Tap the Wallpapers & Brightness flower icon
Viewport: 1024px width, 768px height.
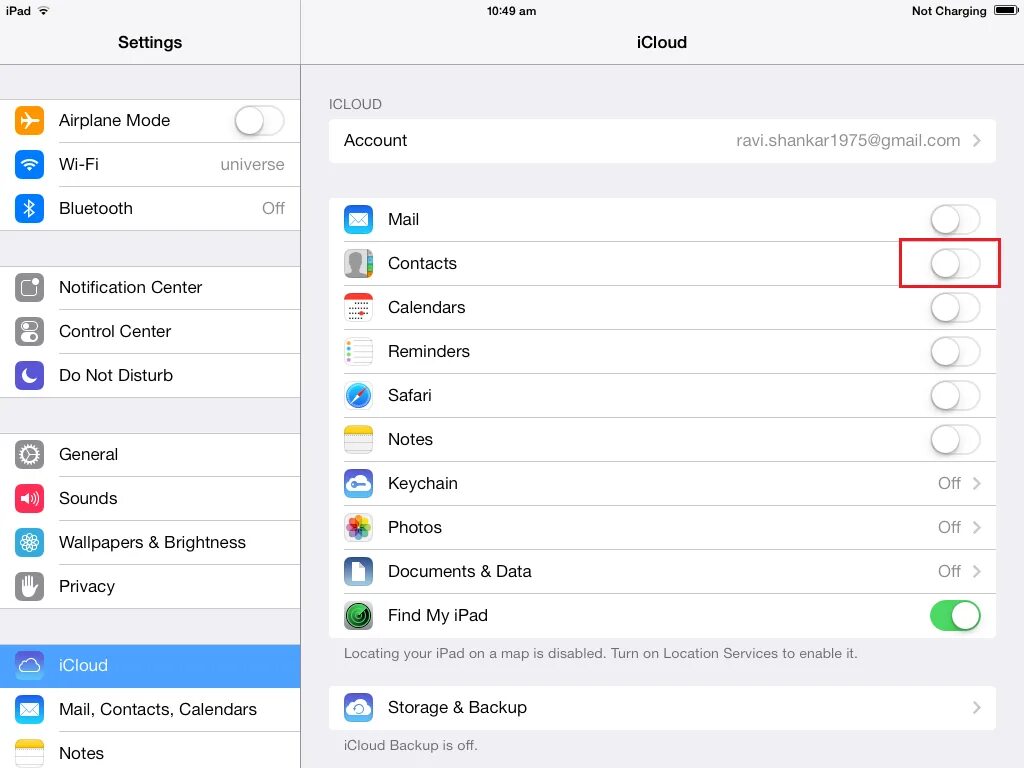click(29, 543)
